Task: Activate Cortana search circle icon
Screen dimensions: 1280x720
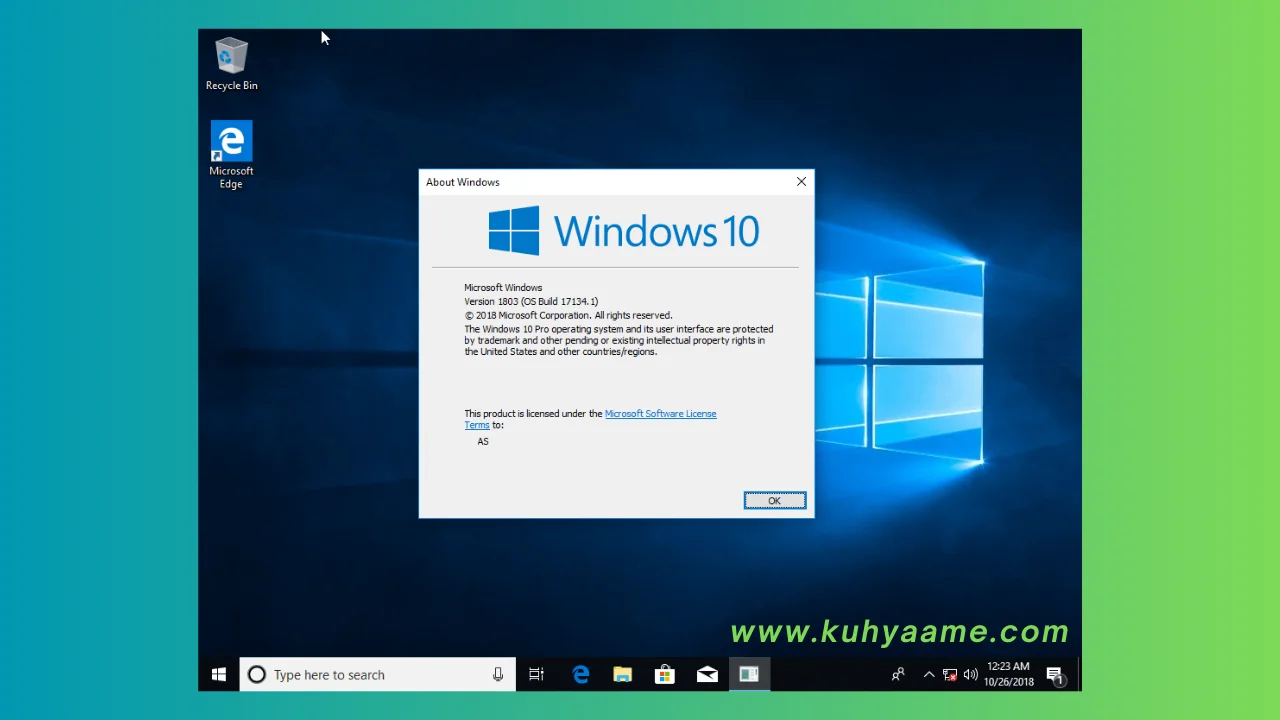Action: click(257, 675)
